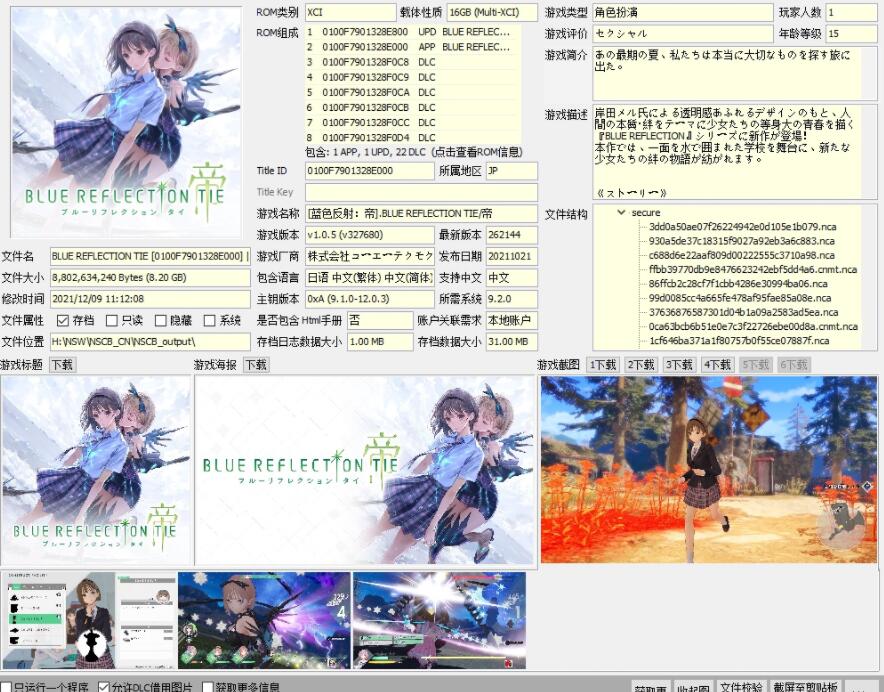The image size is (884, 692).
Task: Click the 所需系统 field showing 9.2.0
Action: [x=512, y=299]
